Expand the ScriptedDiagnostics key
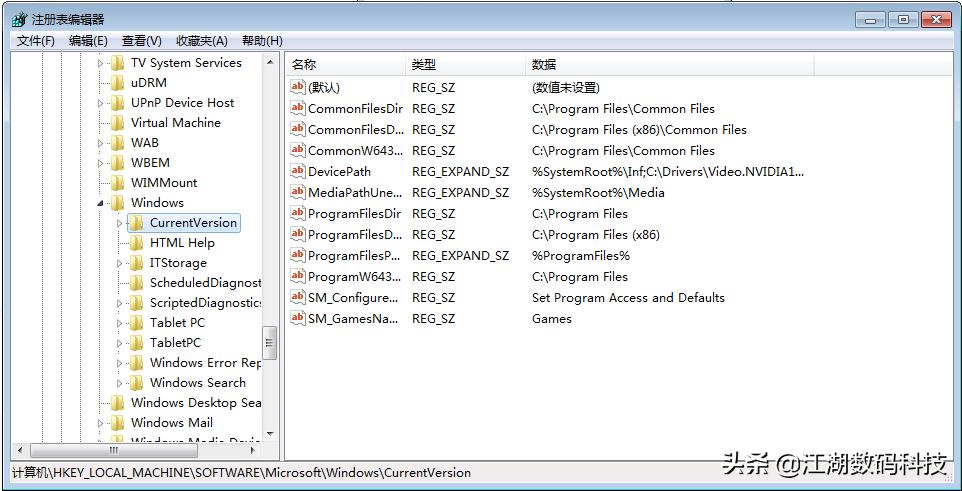This screenshot has height=491, width=962. (120, 303)
